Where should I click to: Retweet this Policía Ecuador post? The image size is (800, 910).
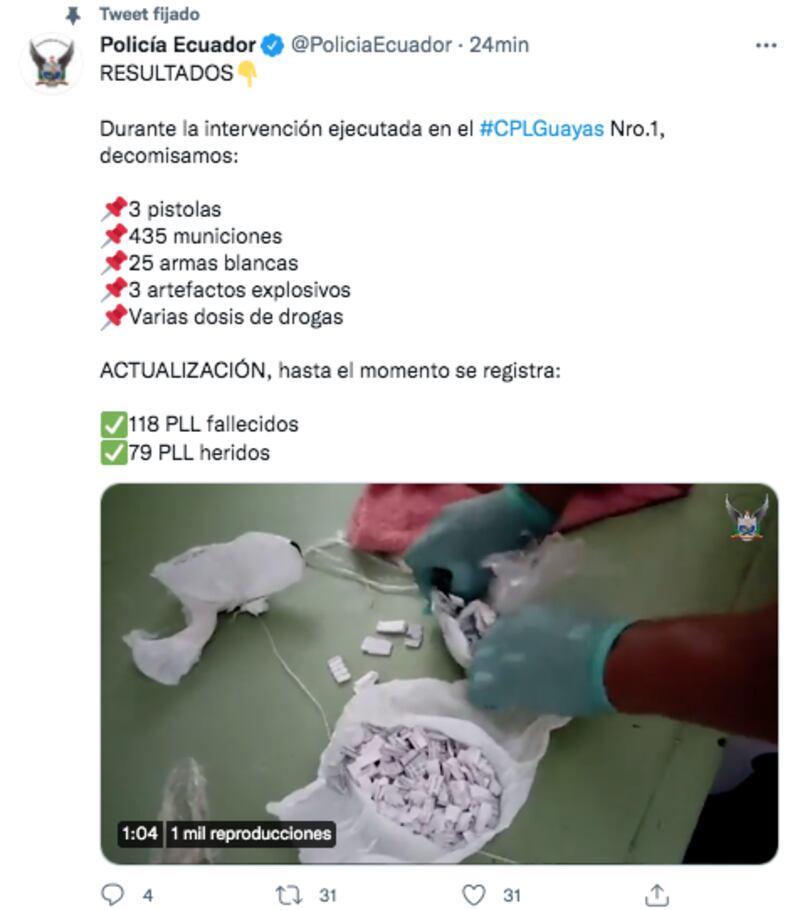pyautogui.click(x=289, y=895)
